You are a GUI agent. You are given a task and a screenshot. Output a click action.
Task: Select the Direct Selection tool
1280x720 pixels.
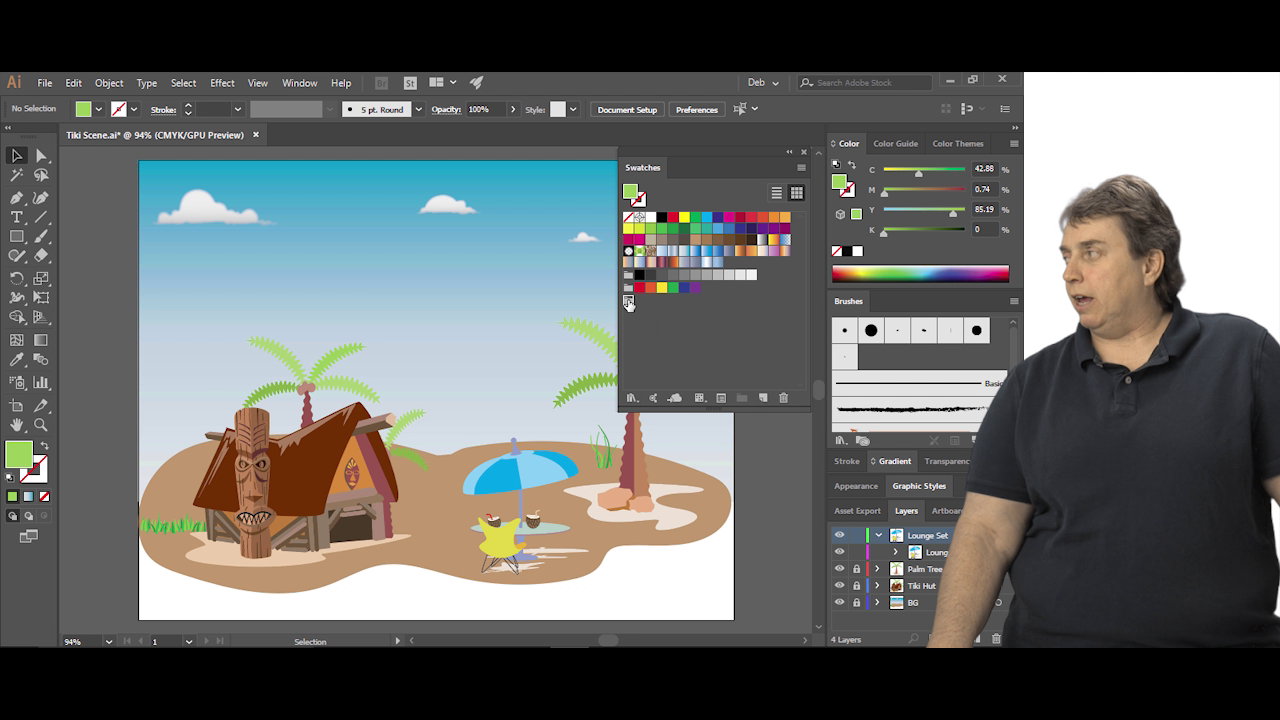[41, 156]
